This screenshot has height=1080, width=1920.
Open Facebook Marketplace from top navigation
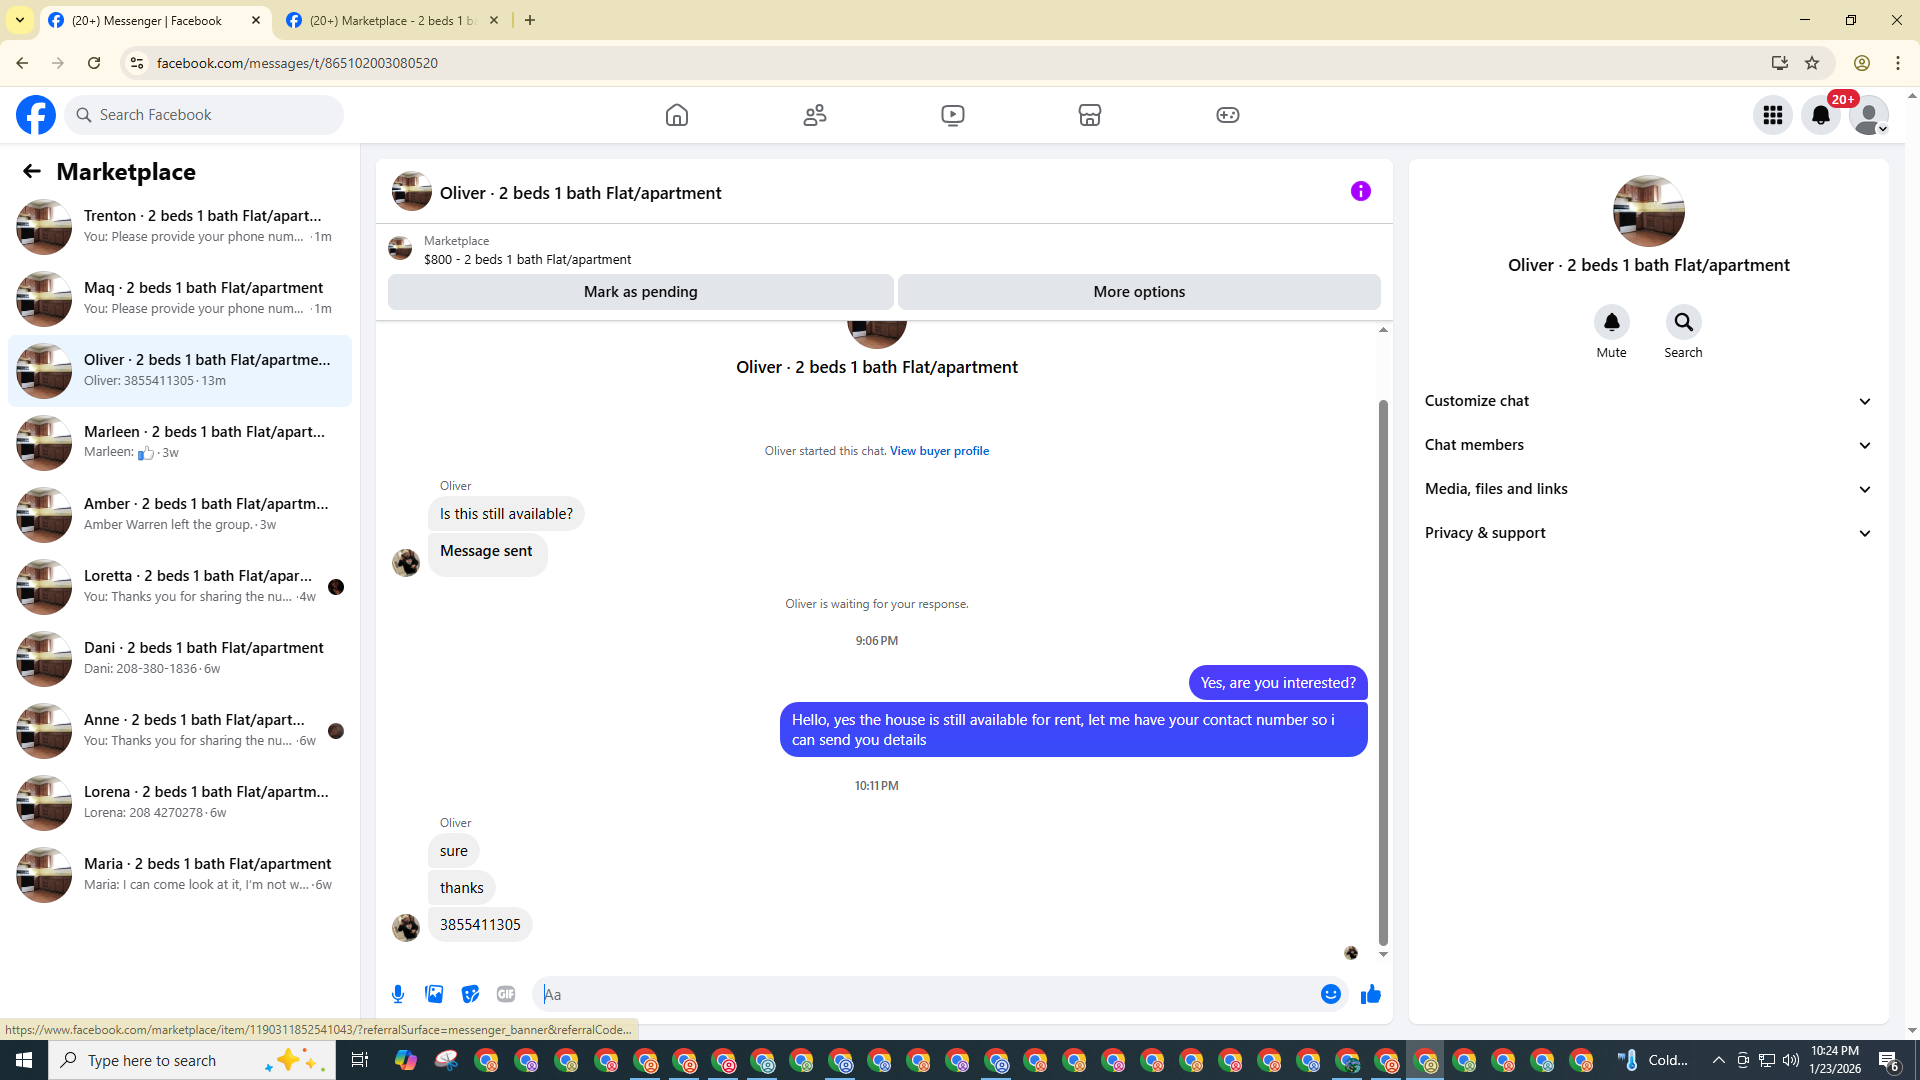click(x=1089, y=115)
